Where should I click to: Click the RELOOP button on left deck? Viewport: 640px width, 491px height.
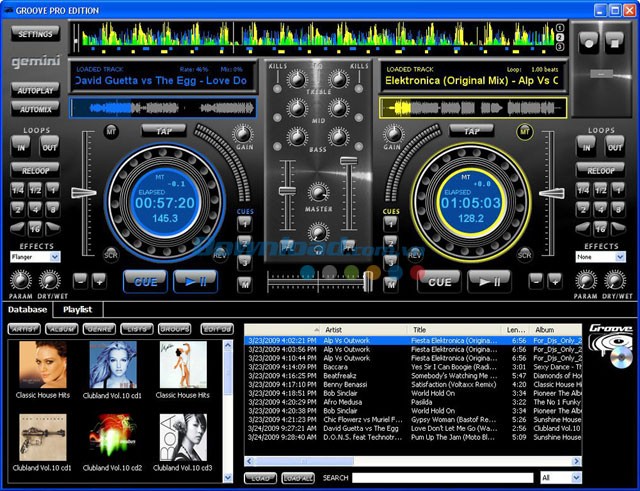point(36,170)
